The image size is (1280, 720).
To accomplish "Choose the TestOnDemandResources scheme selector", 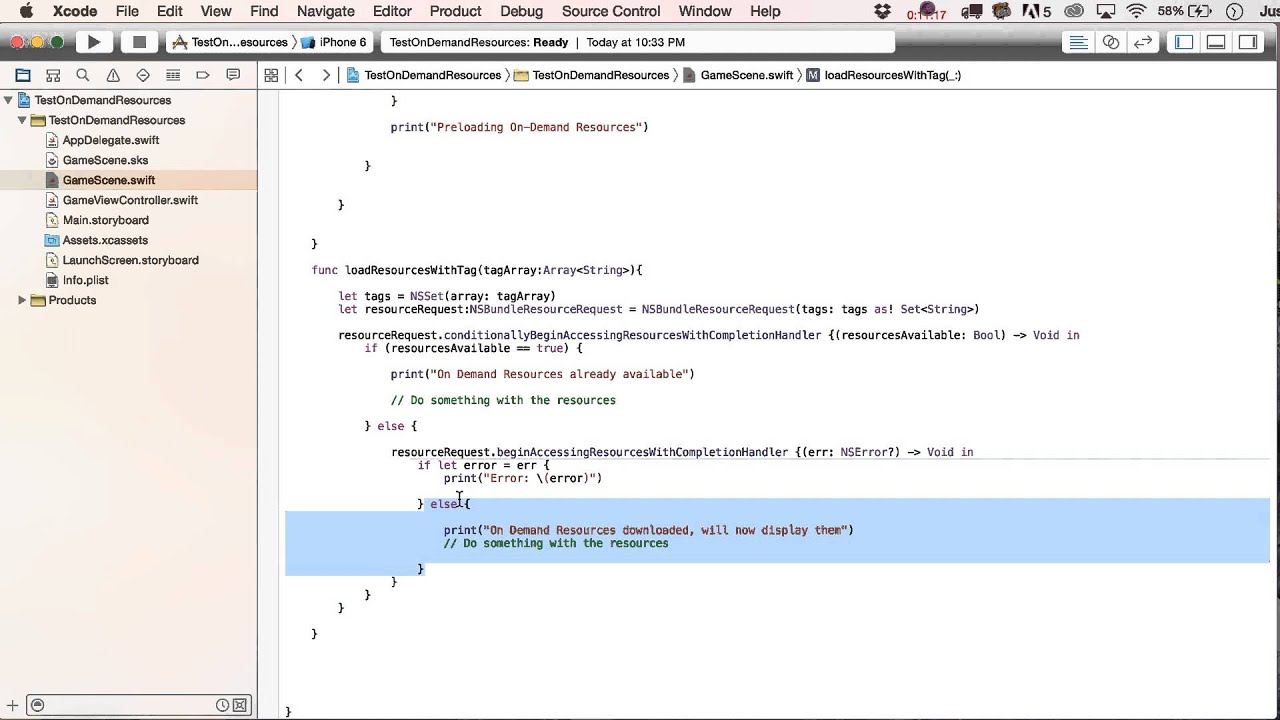I will 231,42.
